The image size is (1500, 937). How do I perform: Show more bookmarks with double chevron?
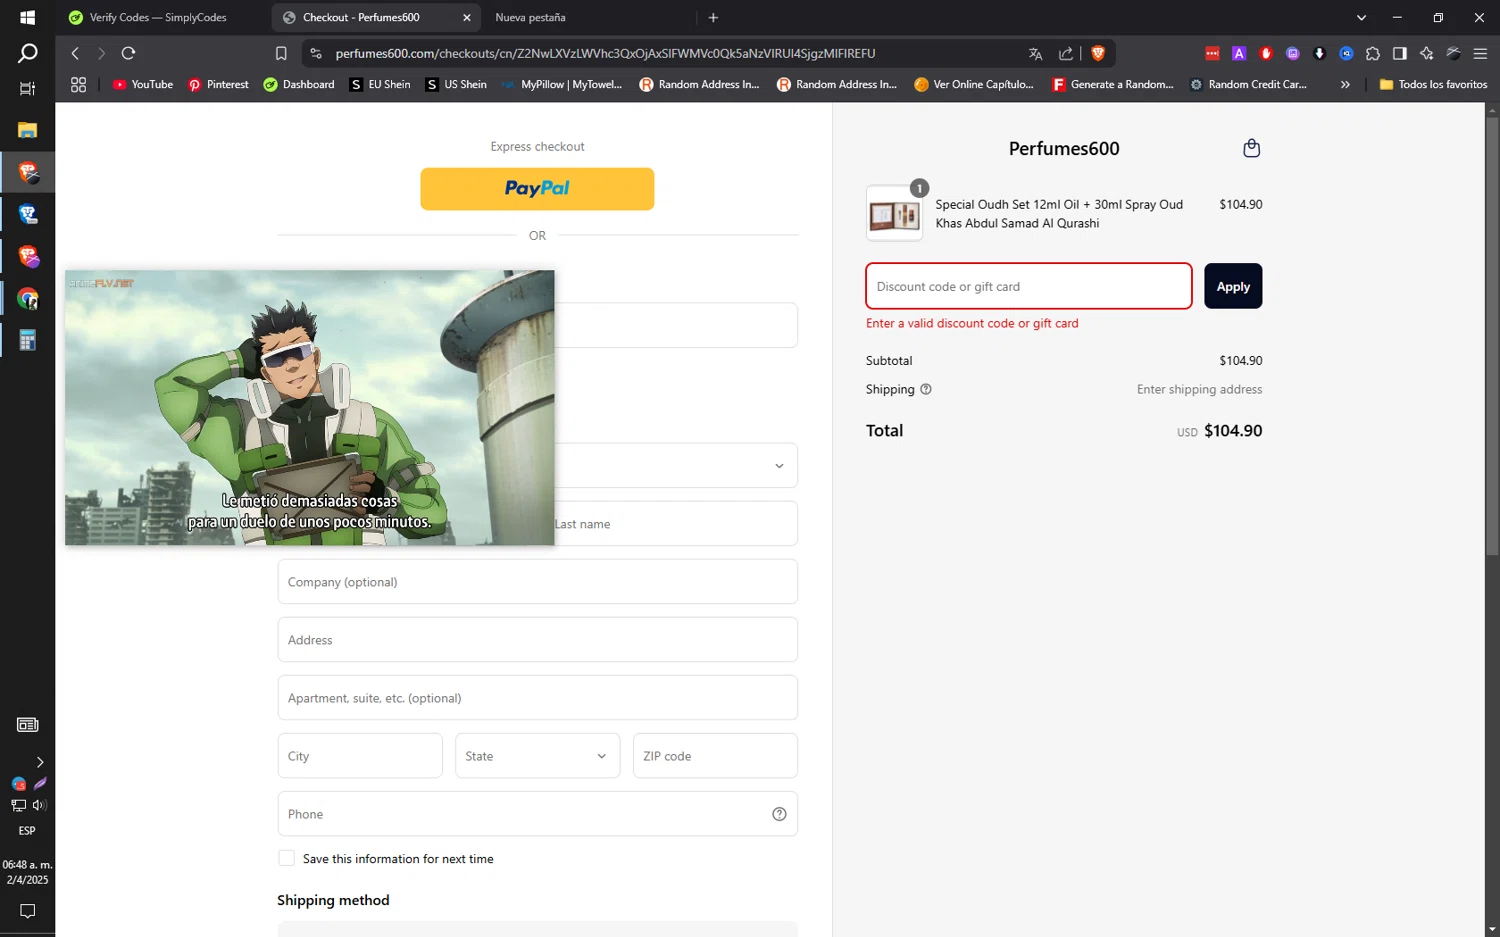click(1345, 85)
